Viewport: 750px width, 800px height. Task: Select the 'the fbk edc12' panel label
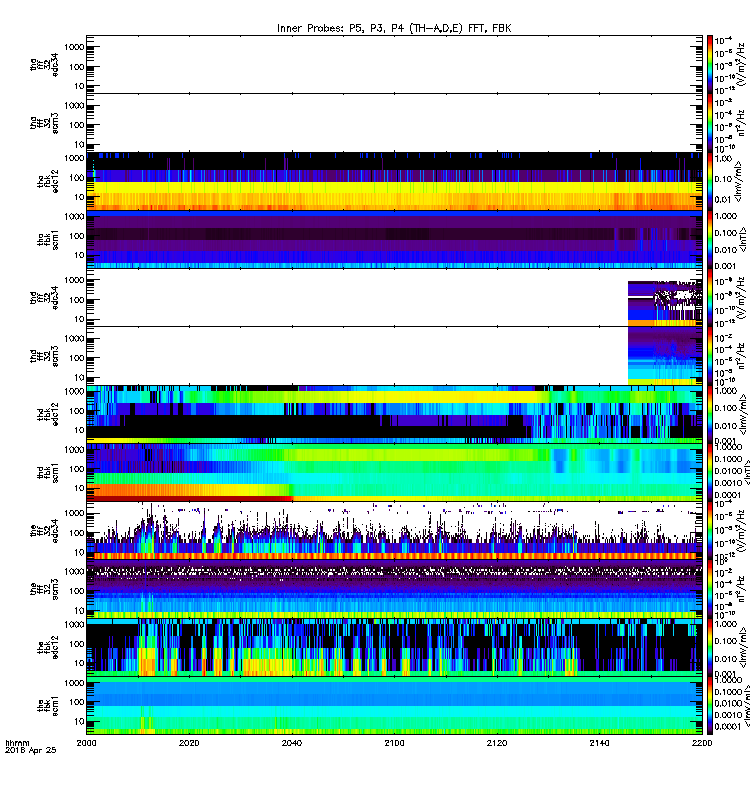point(48,647)
